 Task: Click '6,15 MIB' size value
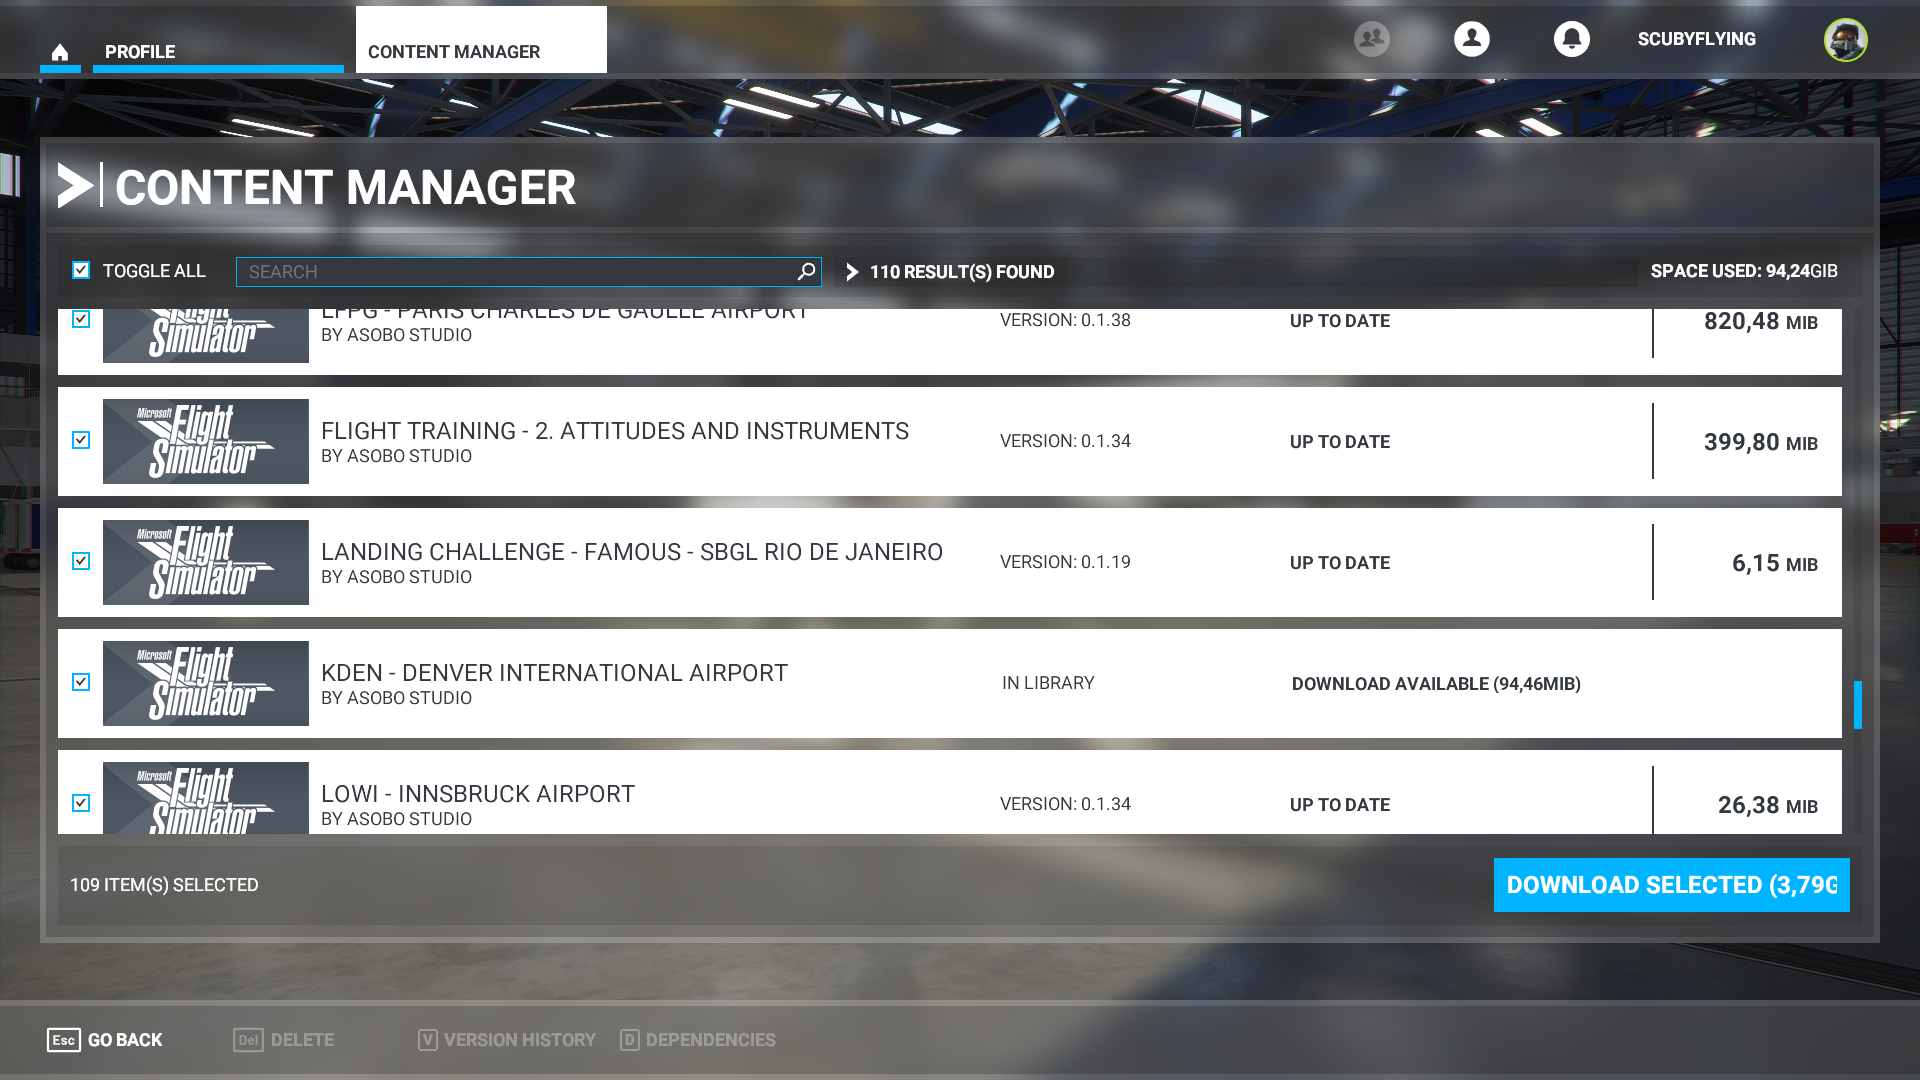click(x=1775, y=563)
